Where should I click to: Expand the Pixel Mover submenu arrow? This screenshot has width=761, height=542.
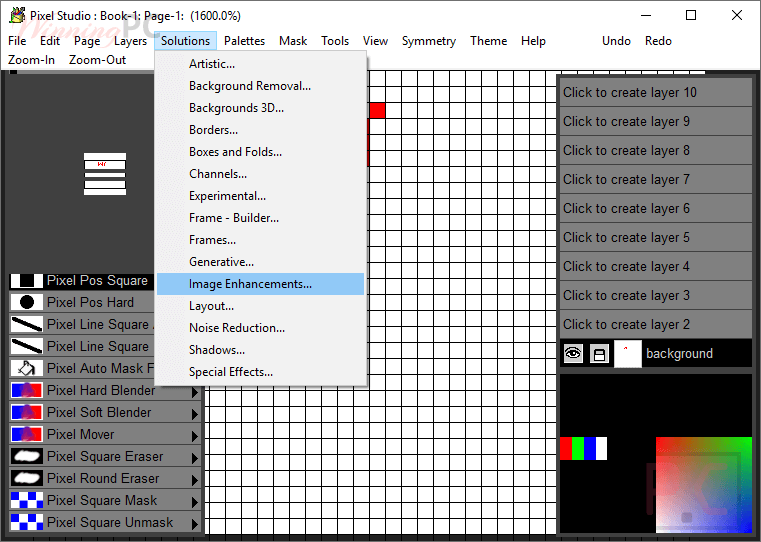(195, 436)
